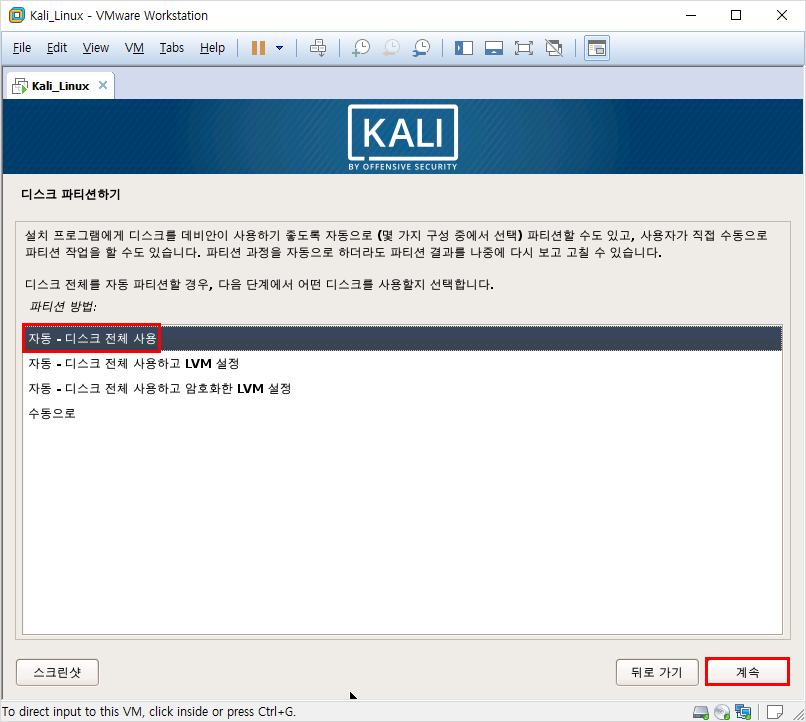Click the message log status icon
The image size is (806, 722).
tap(775, 712)
